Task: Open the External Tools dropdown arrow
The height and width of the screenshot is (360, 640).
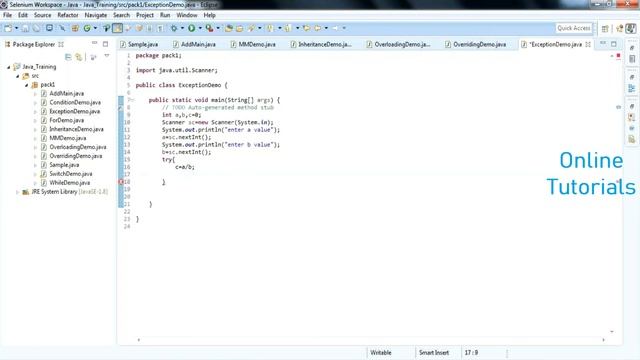Action: coord(218,28)
